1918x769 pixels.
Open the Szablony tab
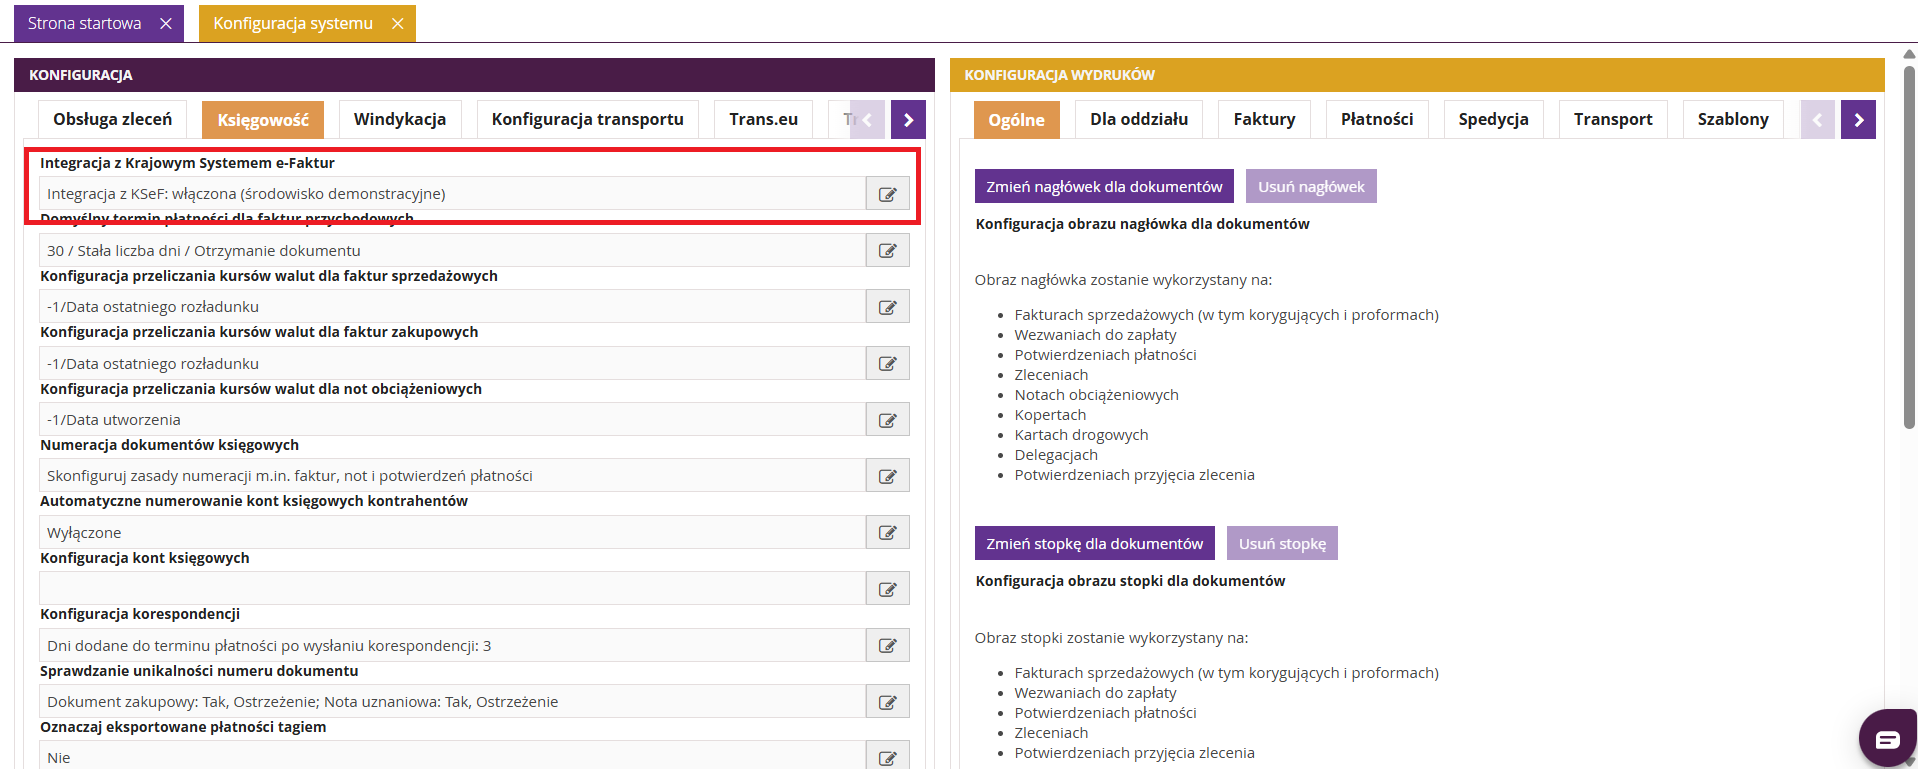[1733, 119]
